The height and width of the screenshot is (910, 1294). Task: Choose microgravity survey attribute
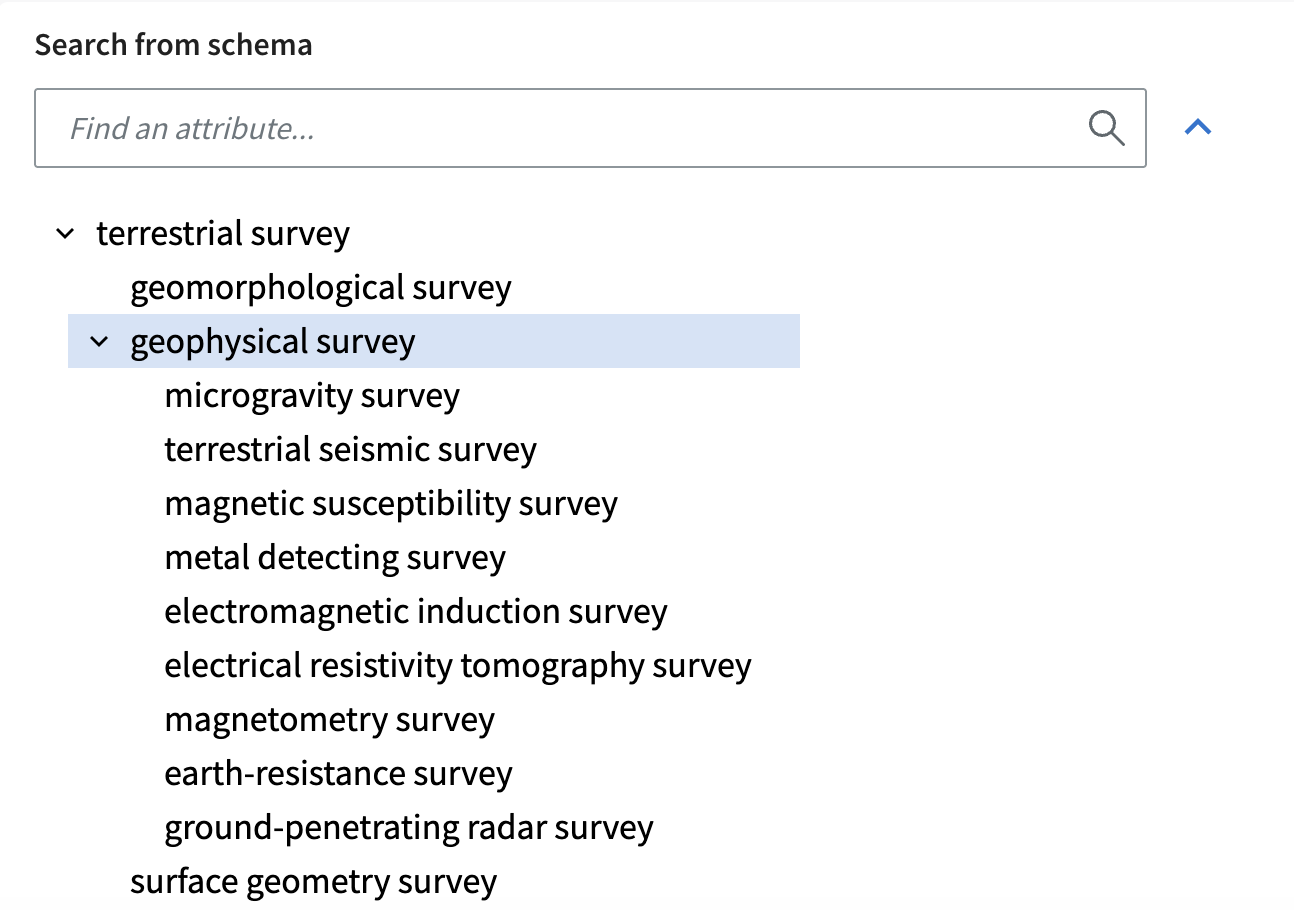click(x=312, y=396)
